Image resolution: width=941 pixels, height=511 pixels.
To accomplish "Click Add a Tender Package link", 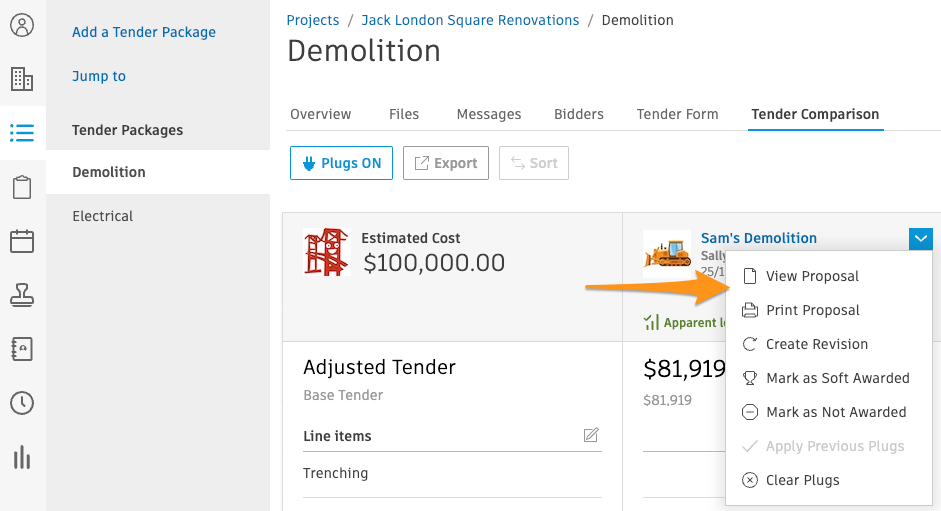I will coord(144,32).
